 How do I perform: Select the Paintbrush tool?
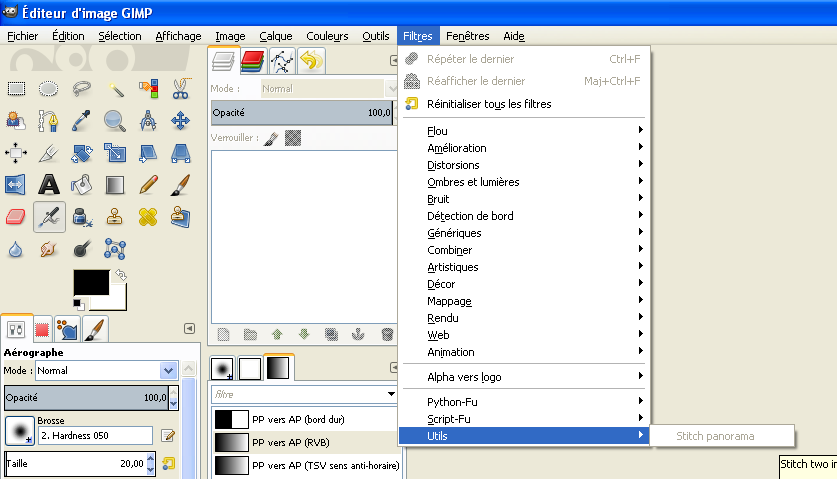[x=180, y=185]
